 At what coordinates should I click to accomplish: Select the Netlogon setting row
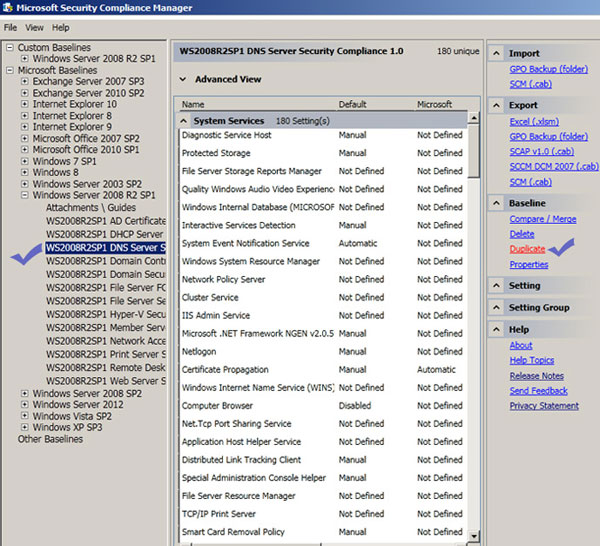pyautogui.click(x=323, y=352)
